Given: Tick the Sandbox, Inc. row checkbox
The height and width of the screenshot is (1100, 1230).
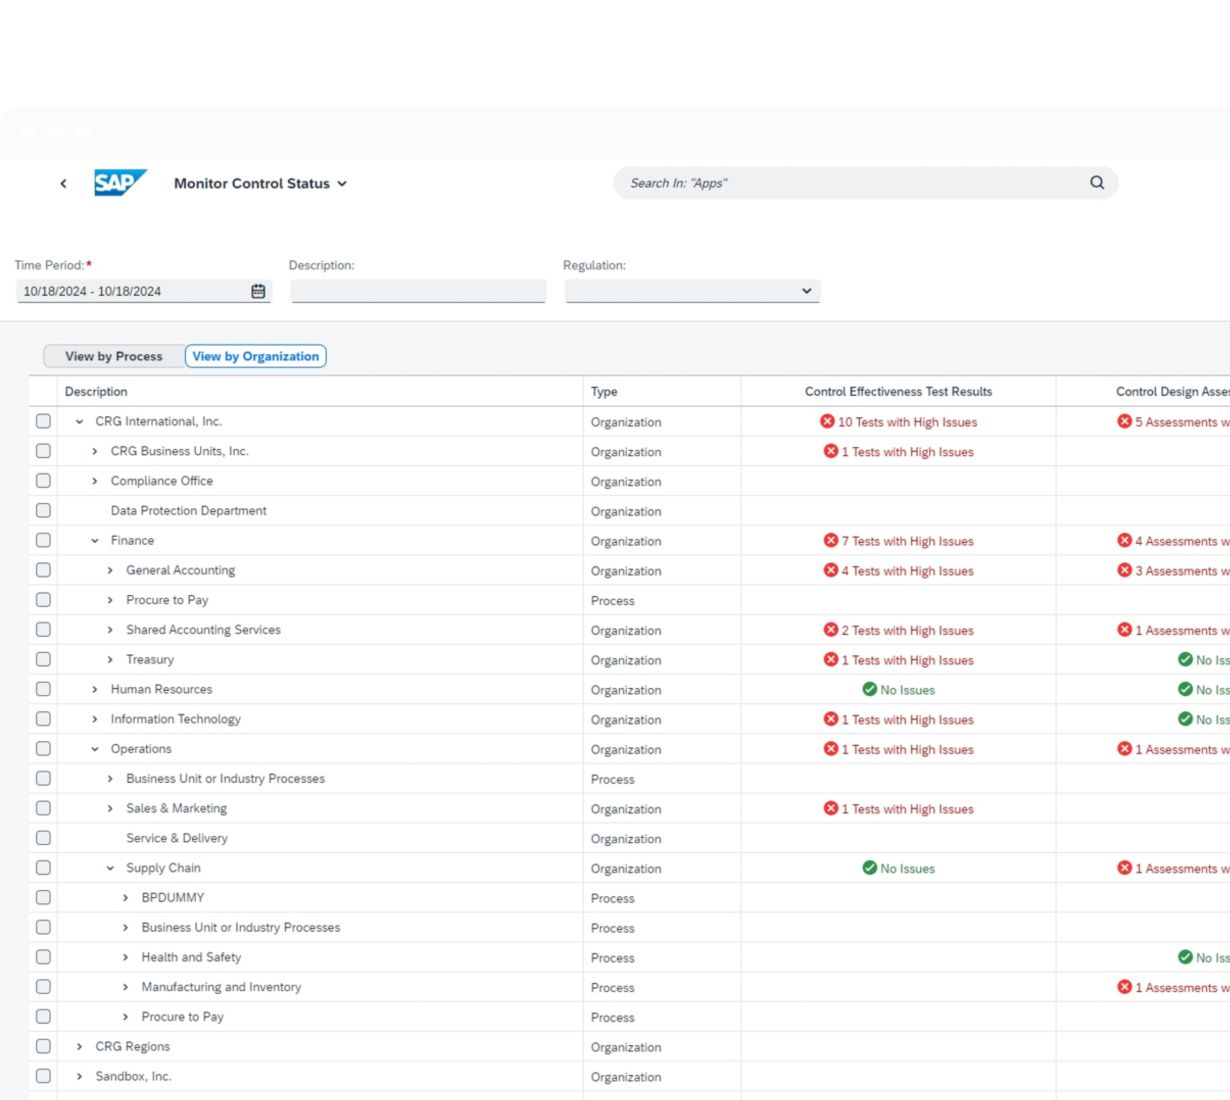Looking at the screenshot, I should 43,1076.
